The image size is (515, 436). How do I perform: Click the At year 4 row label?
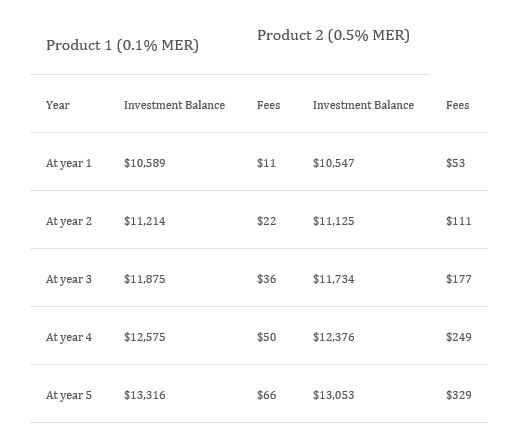point(69,337)
